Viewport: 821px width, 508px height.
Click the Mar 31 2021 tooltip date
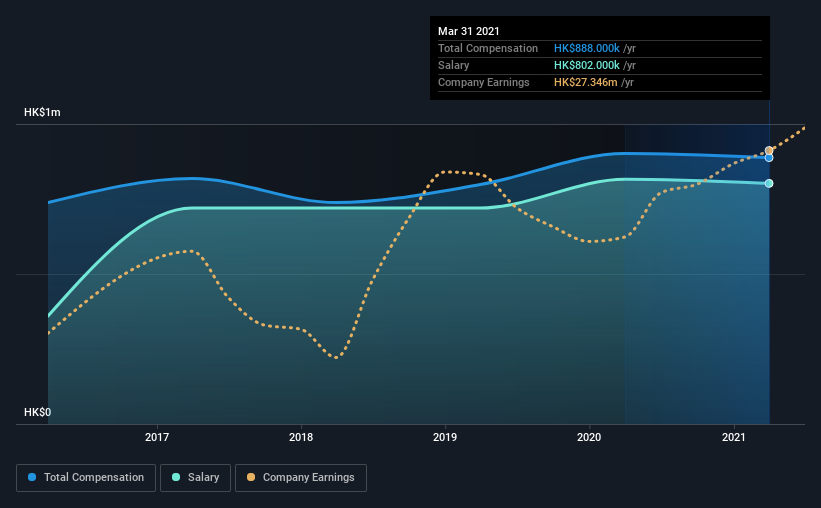coord(469,31)
